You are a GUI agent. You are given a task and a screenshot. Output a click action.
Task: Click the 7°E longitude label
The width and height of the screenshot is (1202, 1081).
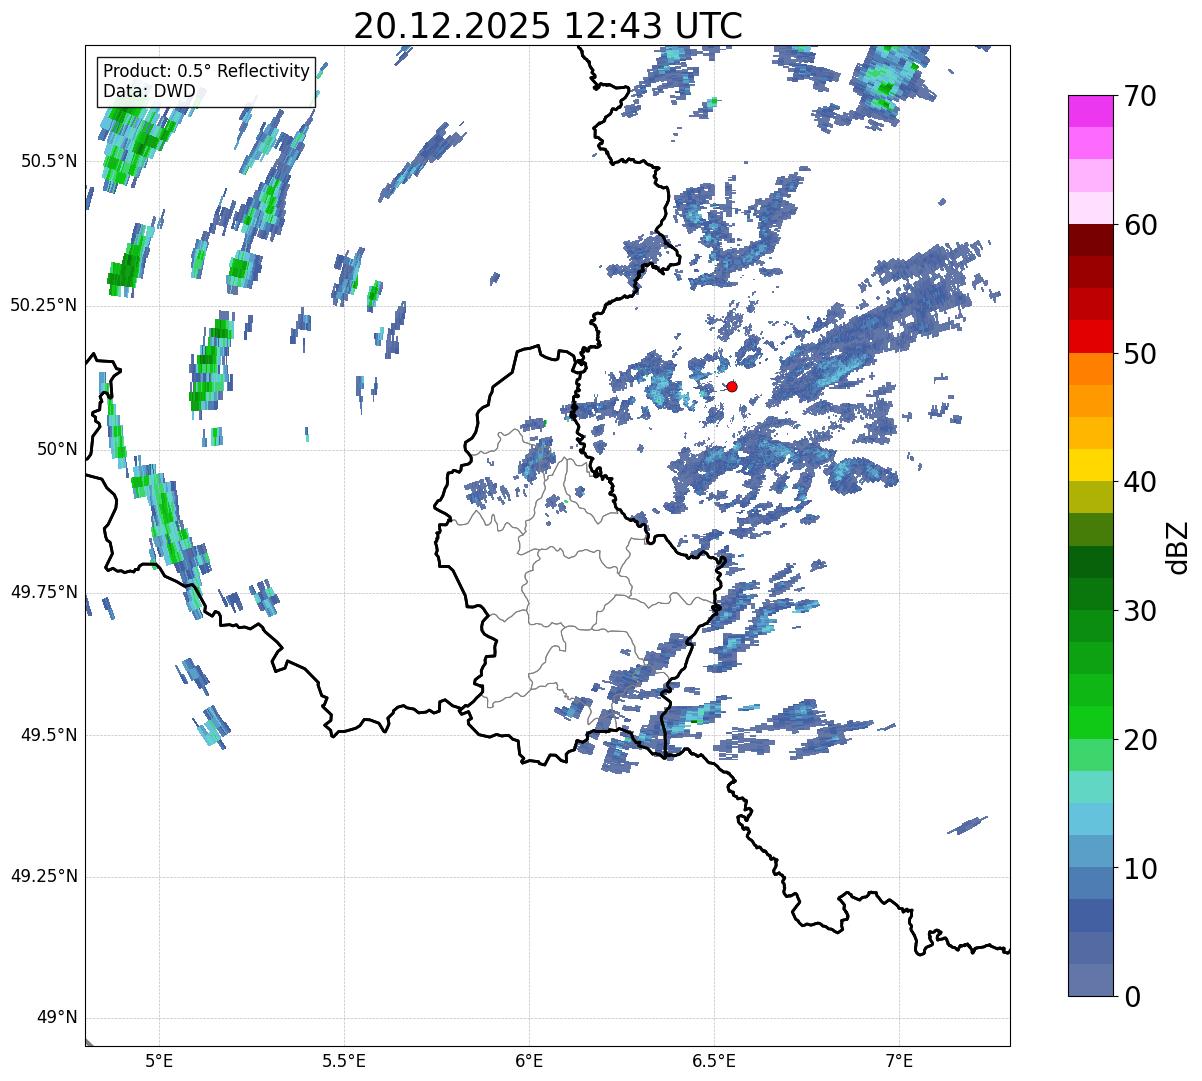tap(900, 1060)
